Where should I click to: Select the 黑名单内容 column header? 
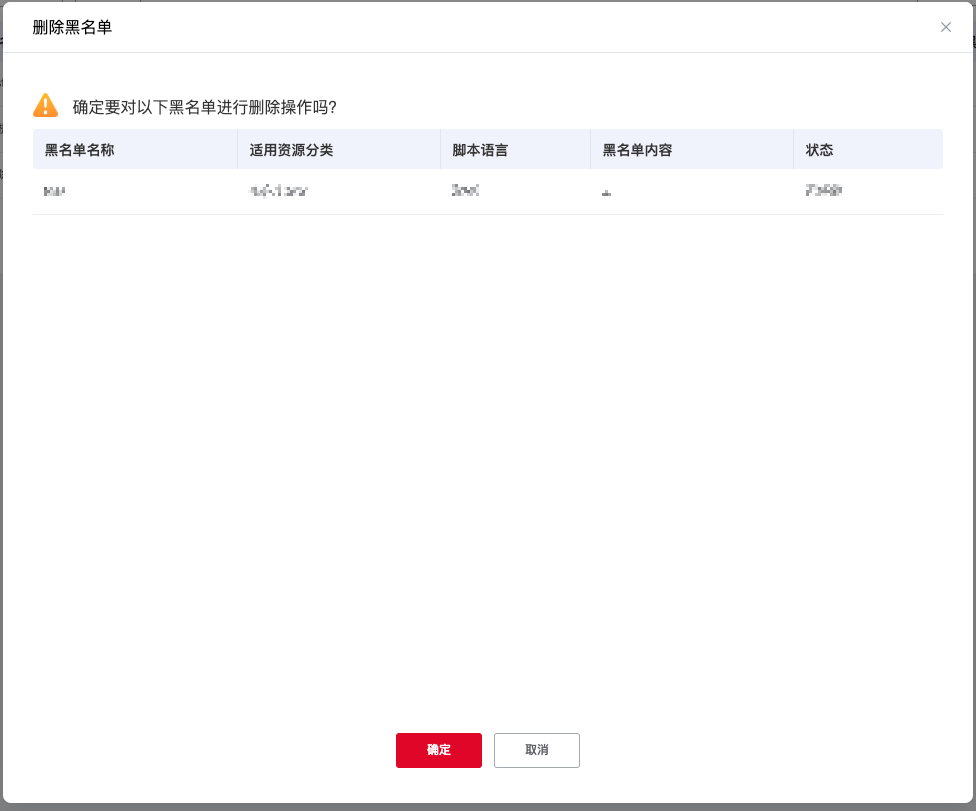[x=637, y=150]
